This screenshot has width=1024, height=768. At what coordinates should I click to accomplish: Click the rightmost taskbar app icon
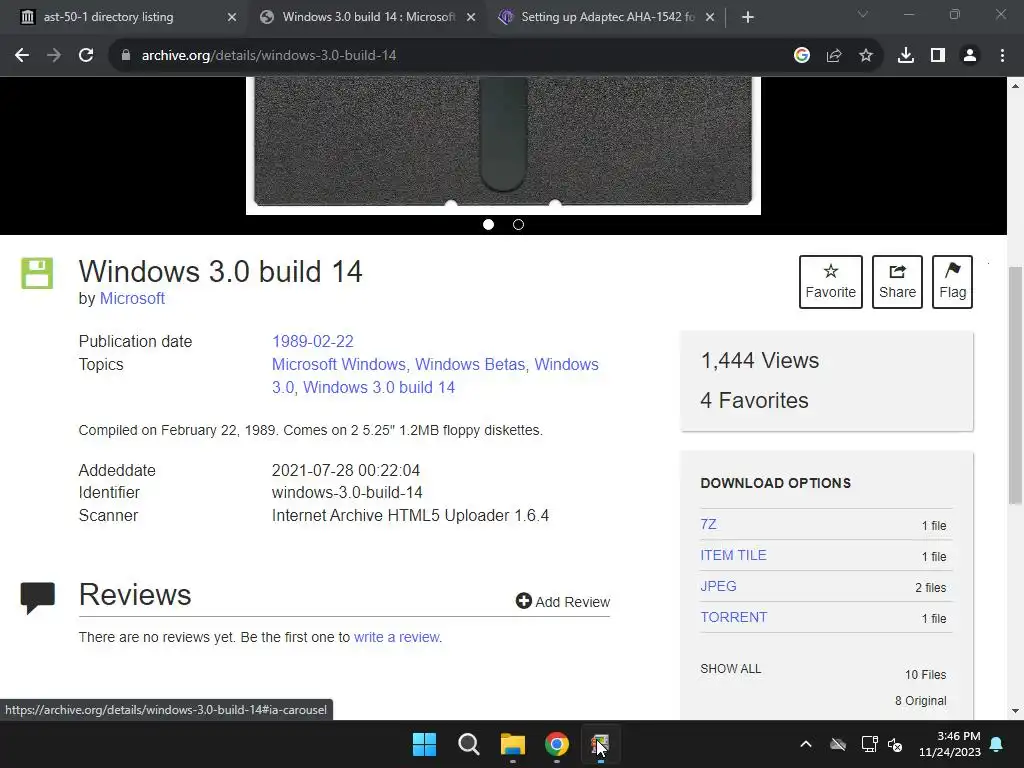600,744
